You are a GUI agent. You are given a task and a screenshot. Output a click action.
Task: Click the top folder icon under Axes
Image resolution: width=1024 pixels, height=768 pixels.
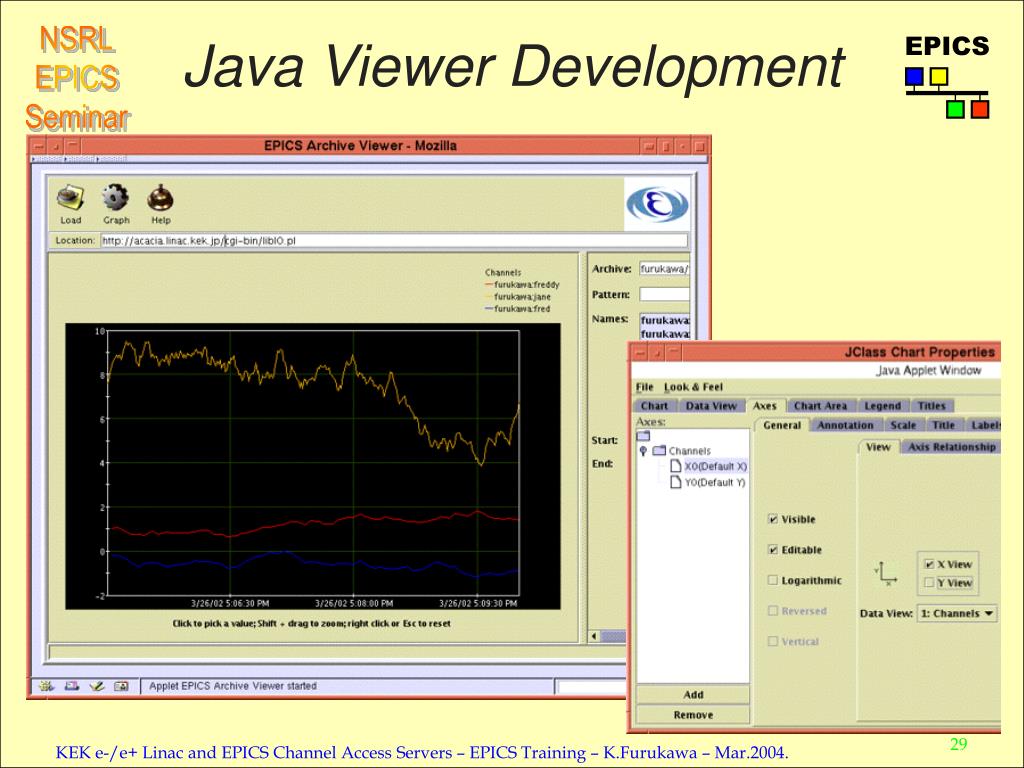643,436
